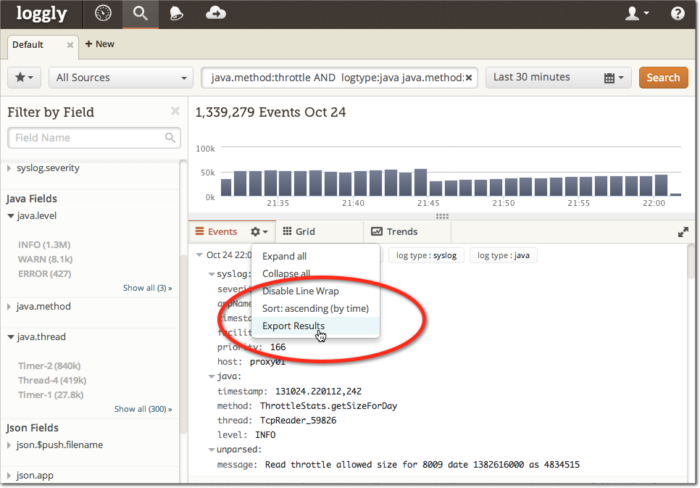
Task: Open the alerts bell icon
Action: (x=177, y=13)
